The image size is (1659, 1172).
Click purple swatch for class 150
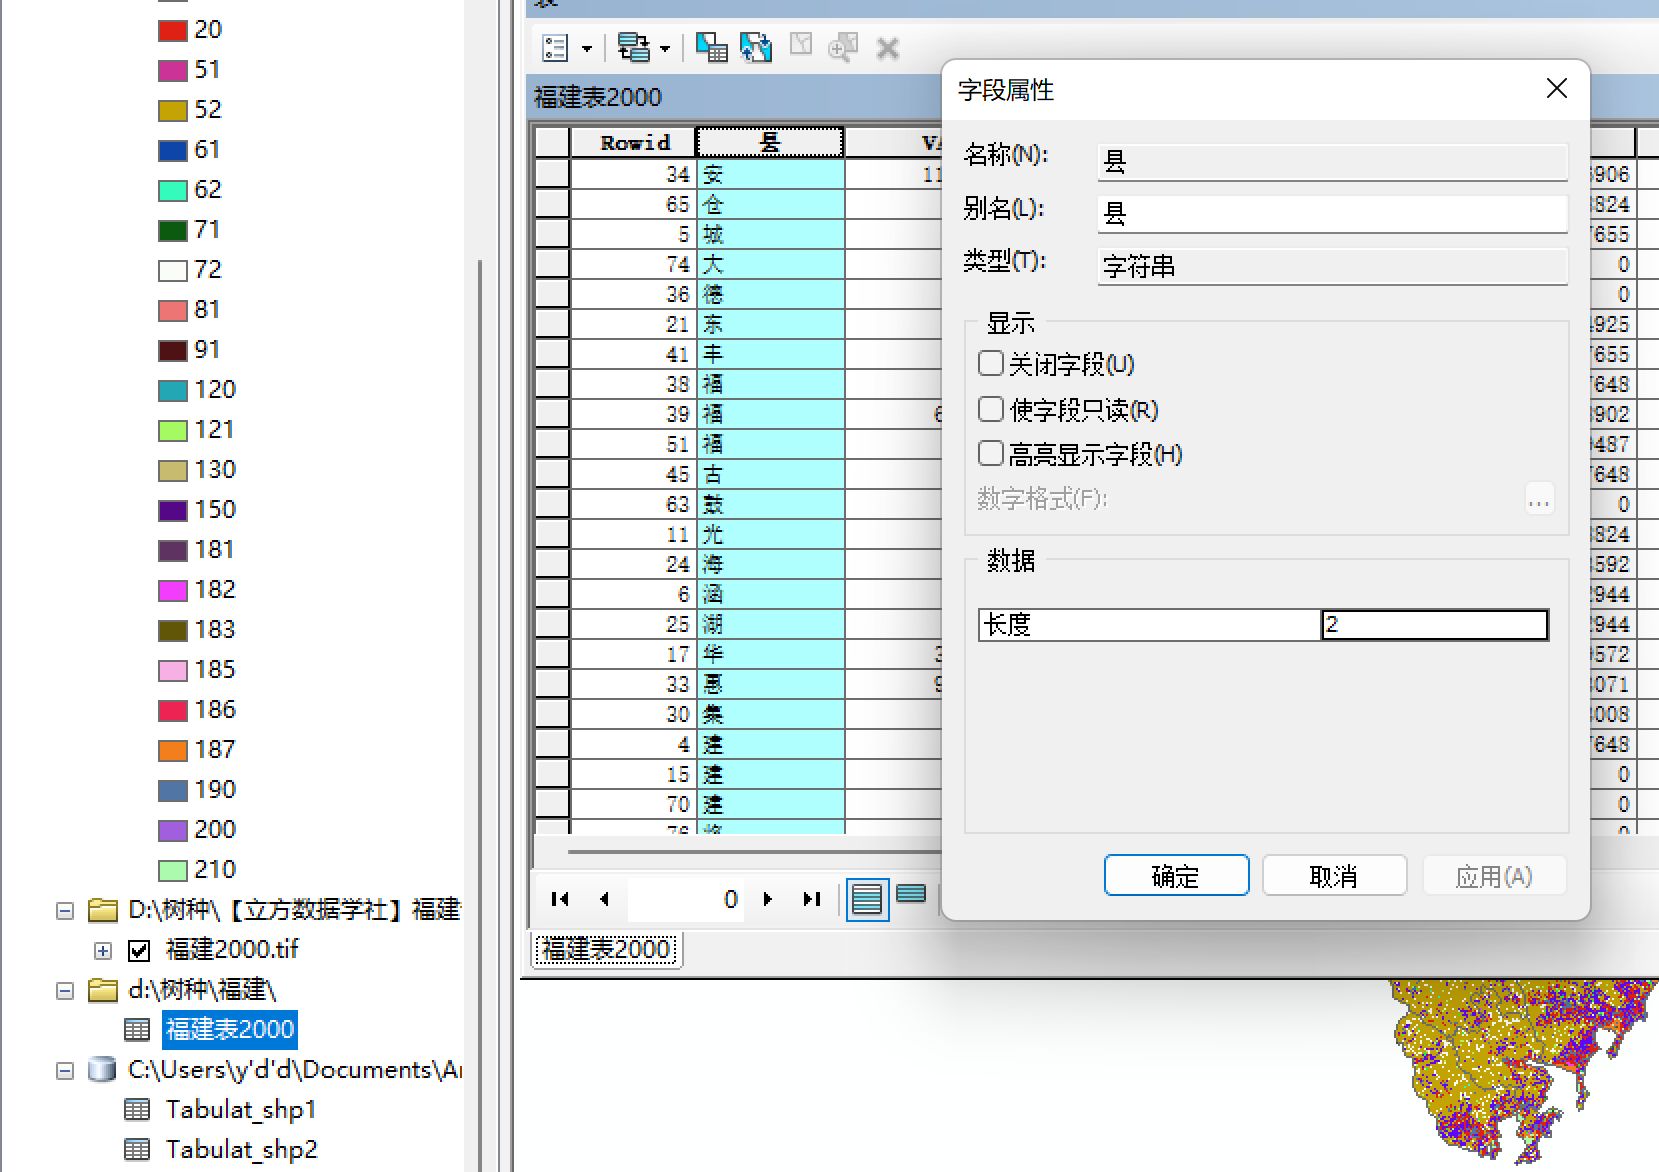[173, 510]
